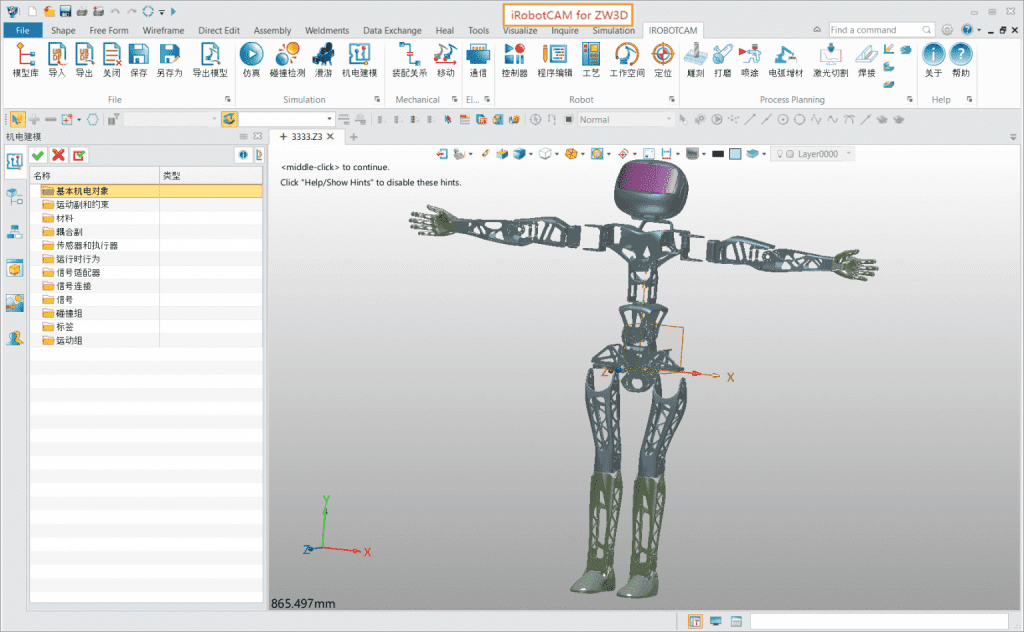Select the 运动副和约束 folder in tree
Viewport: 1024px width, 632px height.
tap(82, 204)
